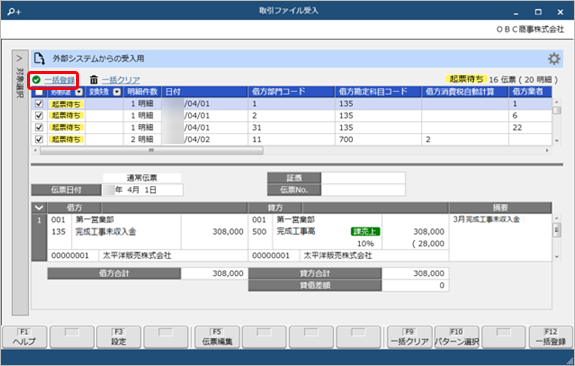Click the F9 一括クリア button
The image size is (575, 366).
pos(410,337)
